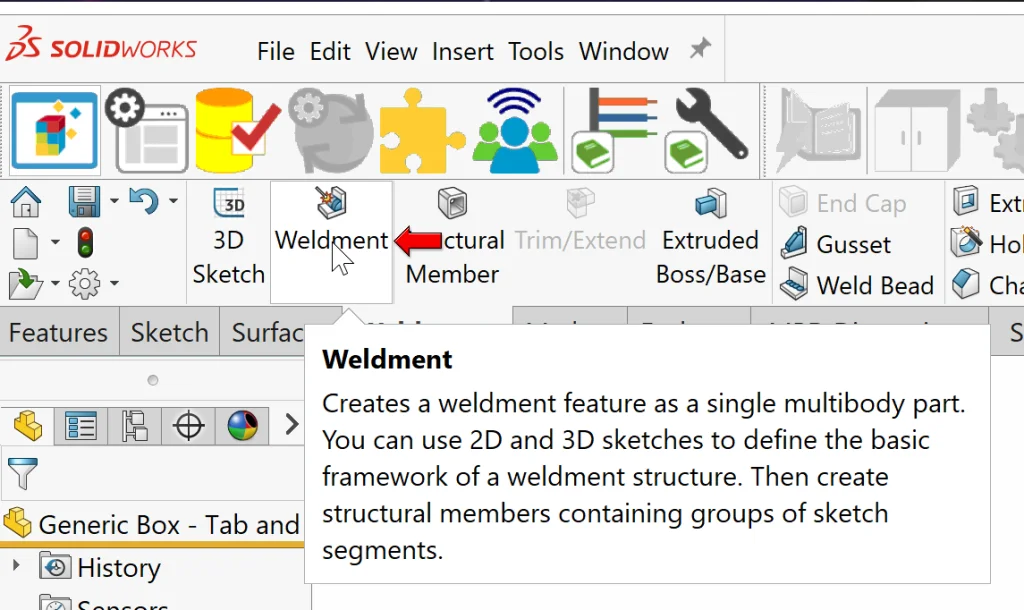Click the Weld Bead tool
The height and width of the screenshot is (610, 1024).
pos(858,285)
